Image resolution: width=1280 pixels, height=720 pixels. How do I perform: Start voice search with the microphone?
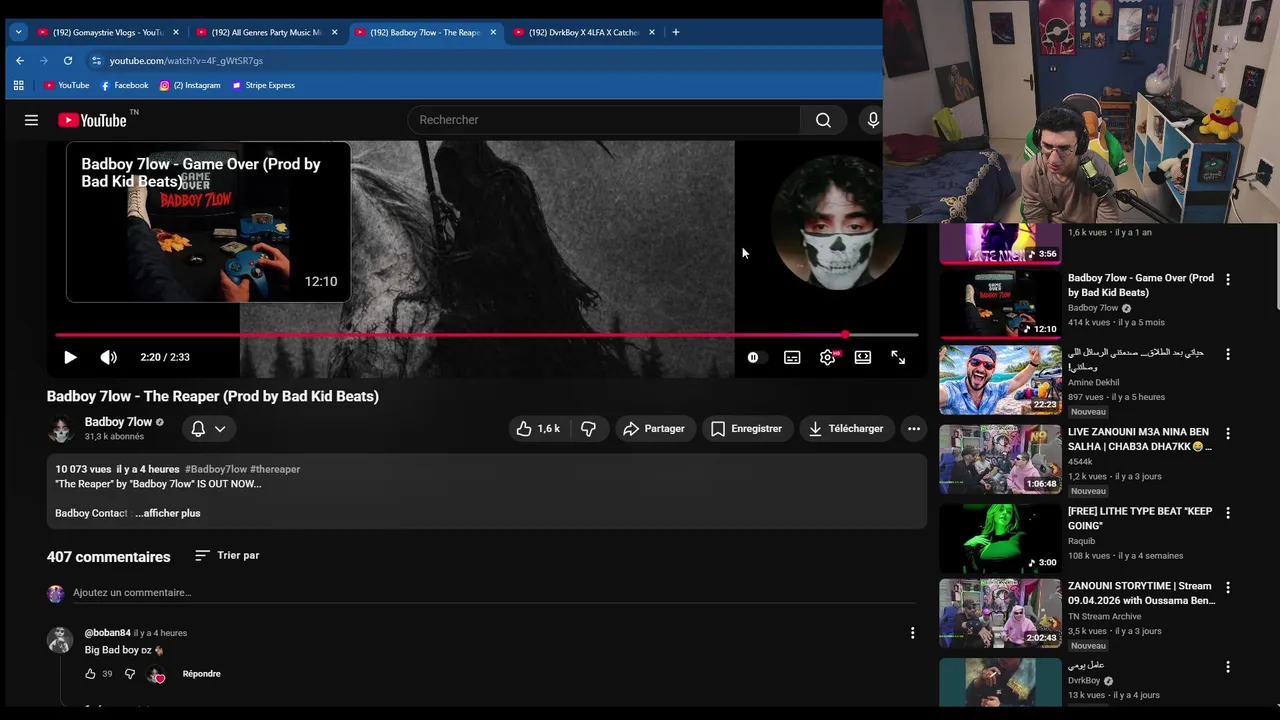(x=873, y=120)
